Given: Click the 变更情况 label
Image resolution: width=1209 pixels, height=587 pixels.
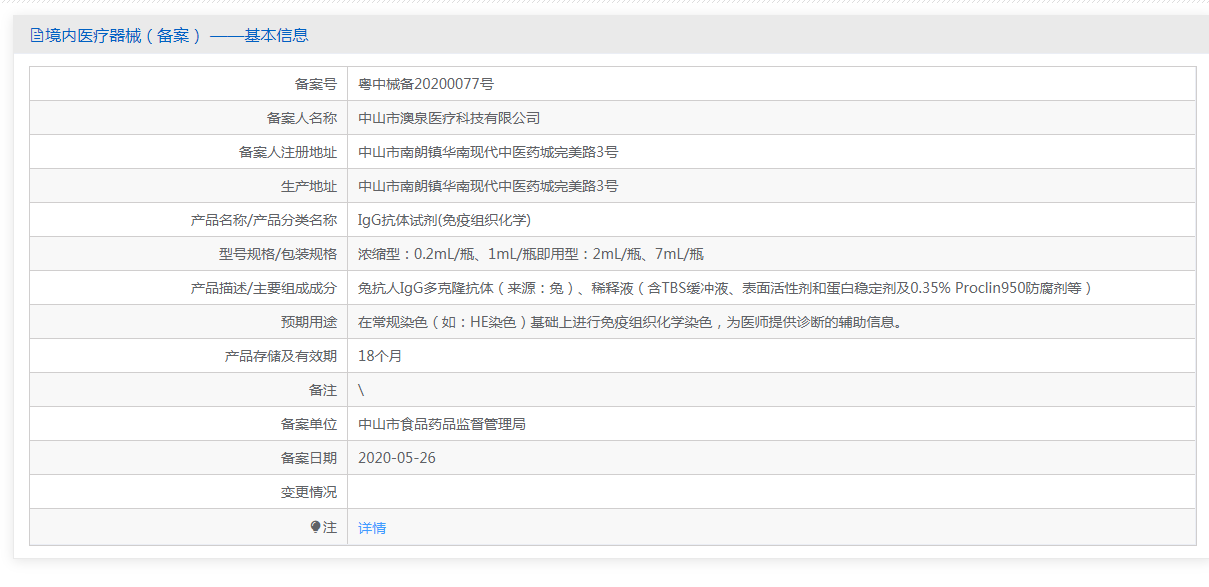Looking at the screenshot, I should [x=309, y=492].
